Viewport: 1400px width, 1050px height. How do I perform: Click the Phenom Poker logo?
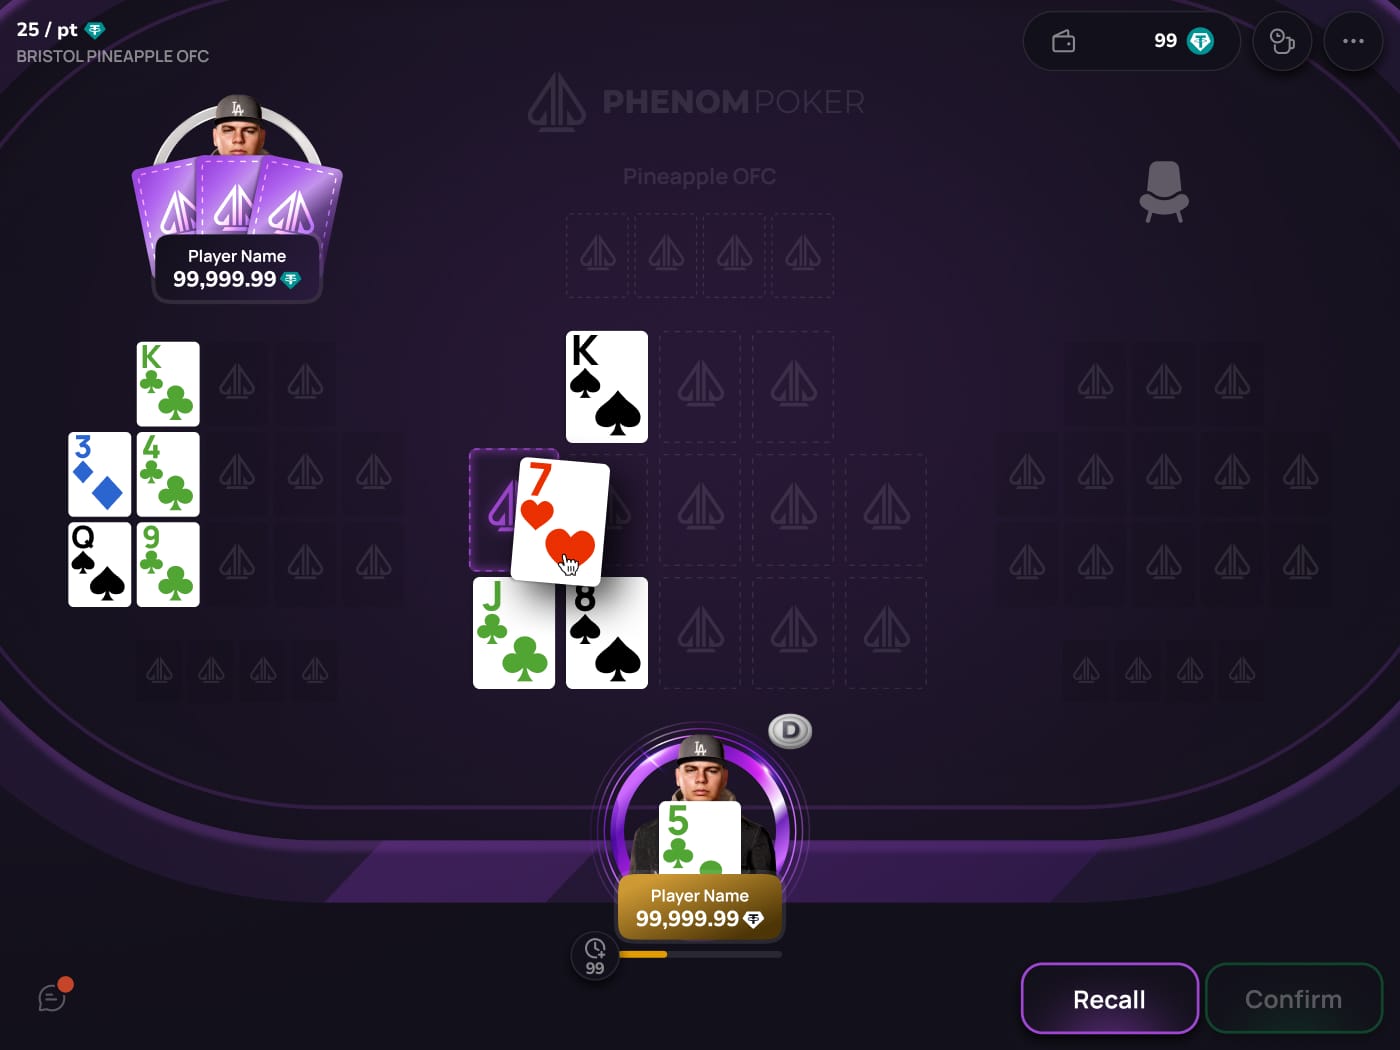696,102
